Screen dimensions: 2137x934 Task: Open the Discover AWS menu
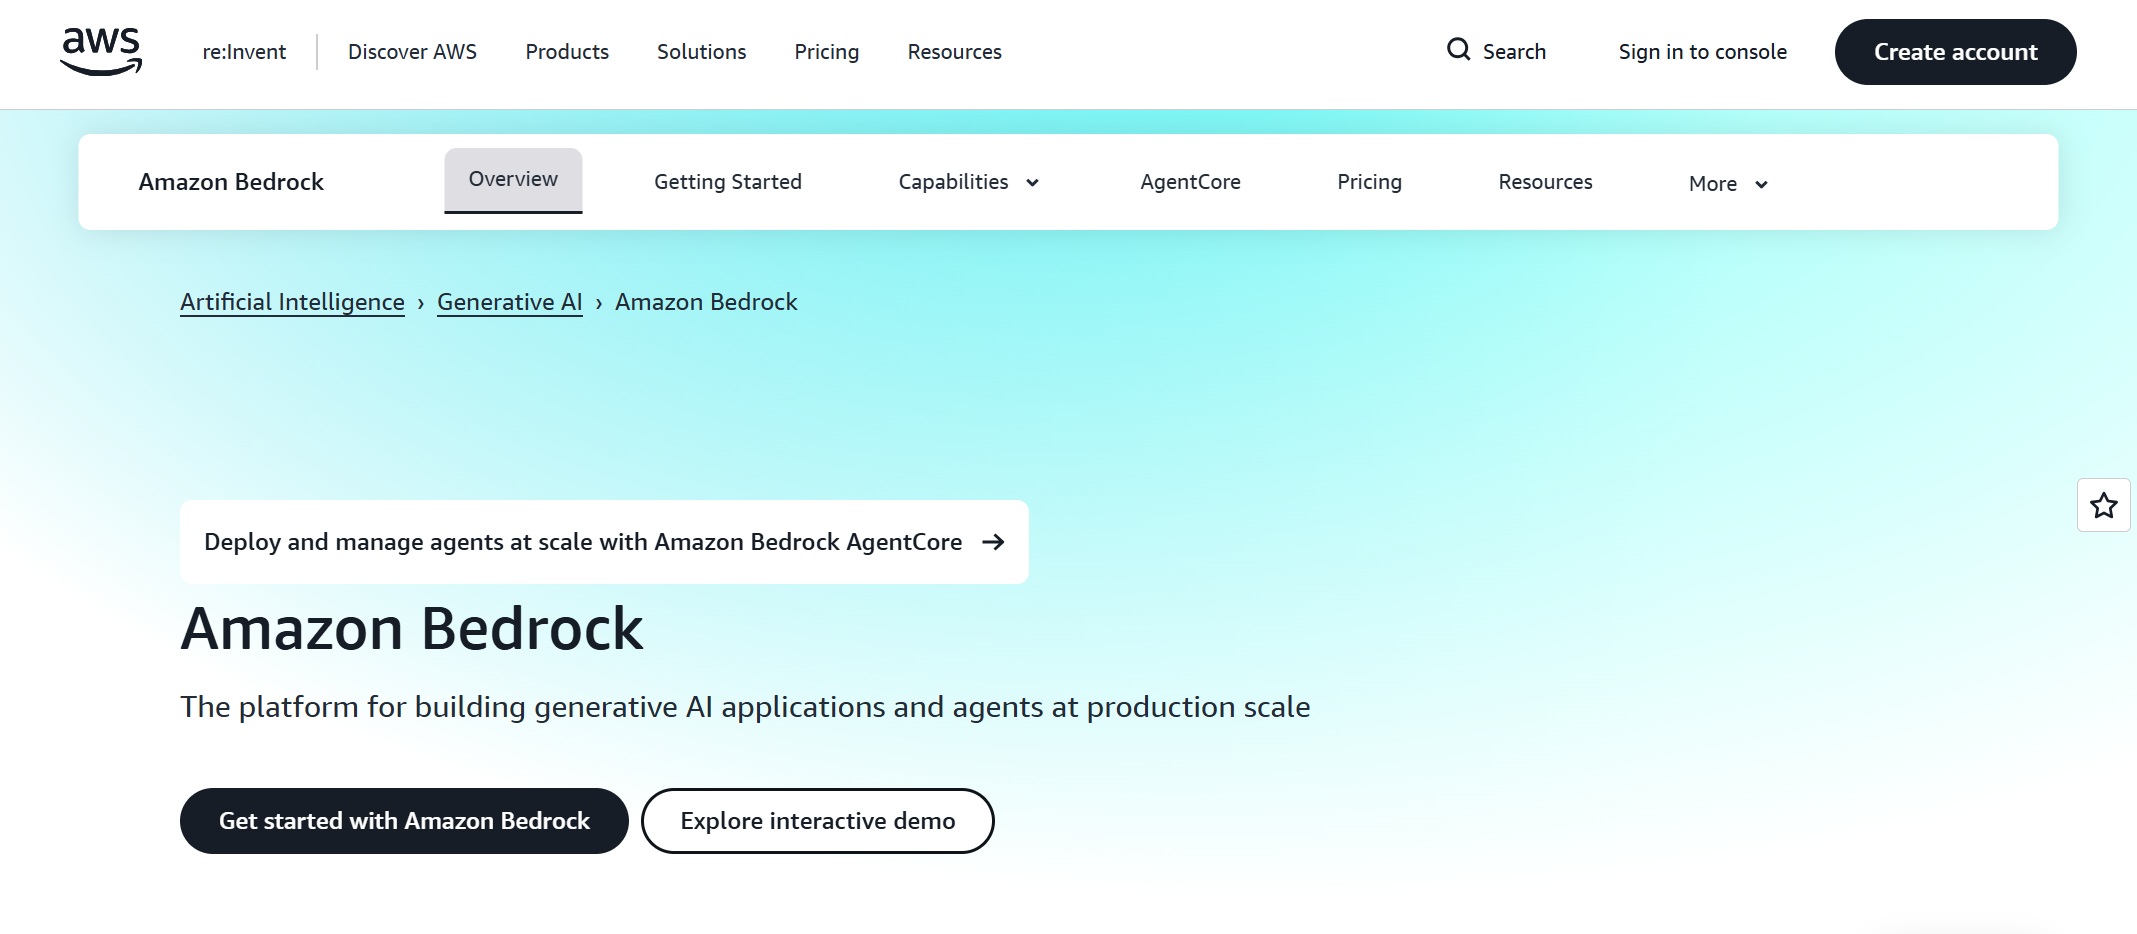(412, 52)
